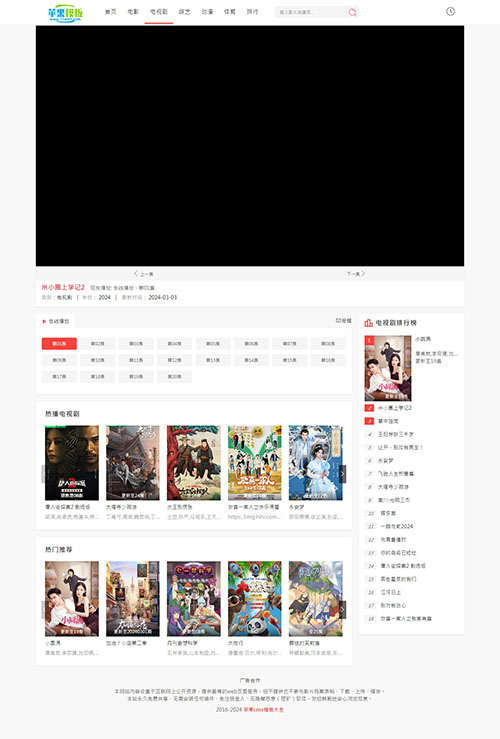This screenshot has height=739, width=500.
Task: Click the site logo in header
Action: (65, 13)
